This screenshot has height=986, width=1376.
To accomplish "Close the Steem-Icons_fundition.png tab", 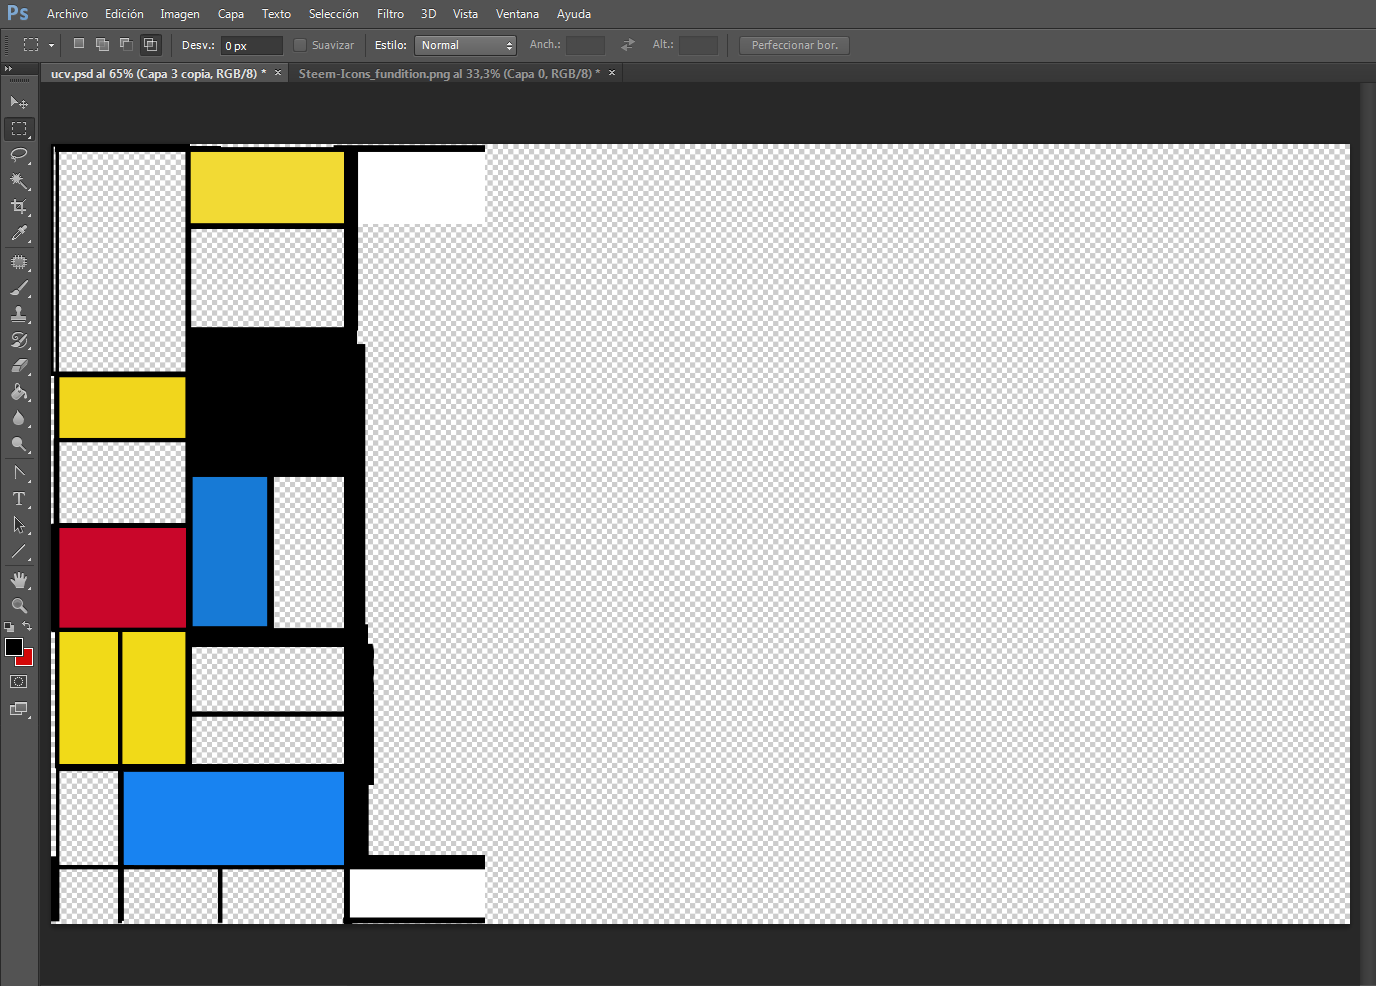I will click(x=612, y=73).
